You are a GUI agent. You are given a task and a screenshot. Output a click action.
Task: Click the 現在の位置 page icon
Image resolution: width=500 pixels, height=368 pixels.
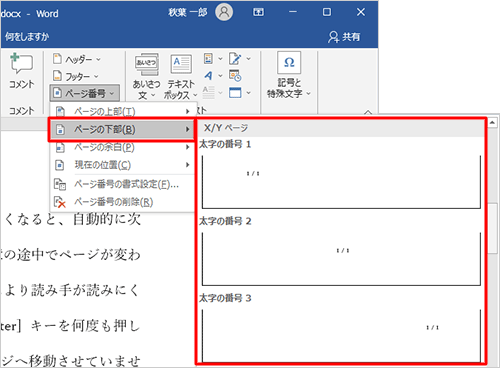click(60, 165)
